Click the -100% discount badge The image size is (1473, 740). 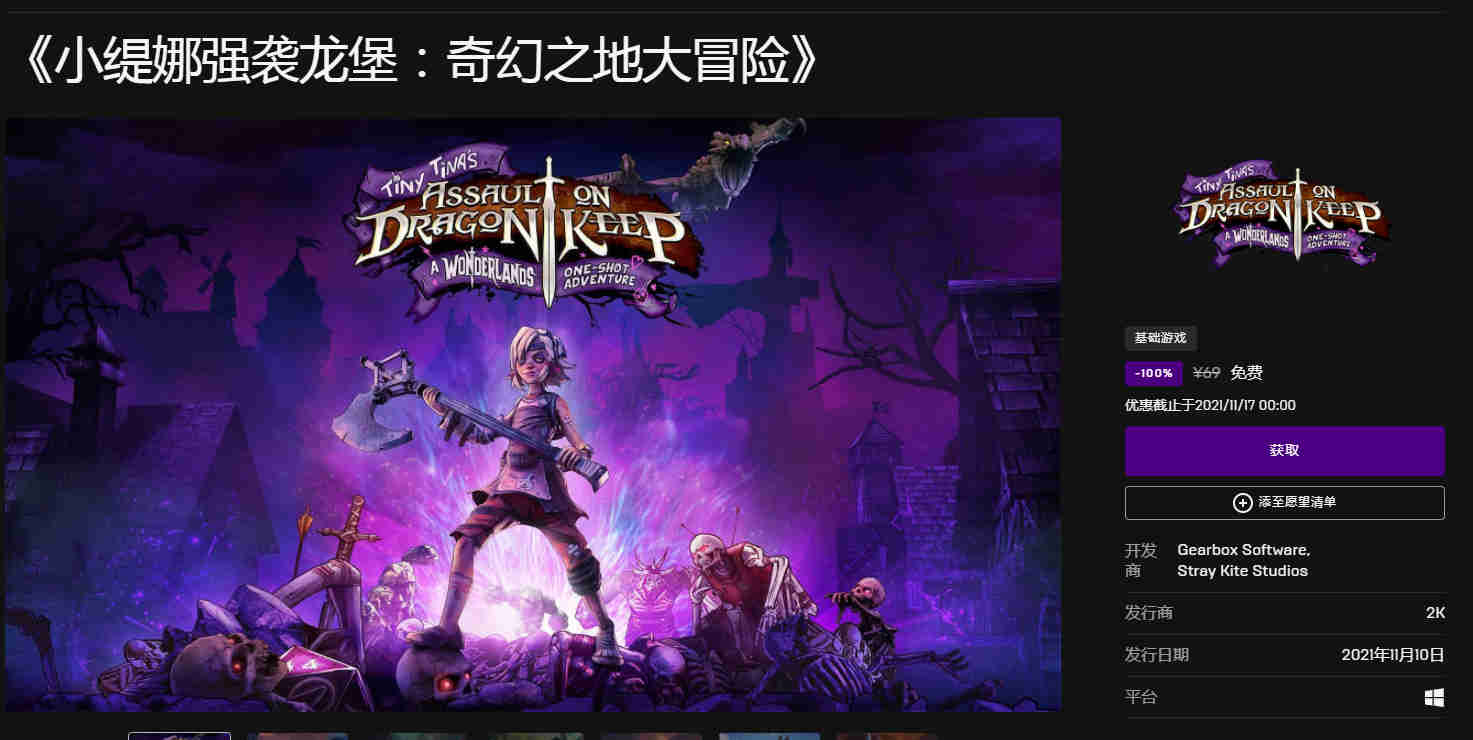coord(1153,373)
